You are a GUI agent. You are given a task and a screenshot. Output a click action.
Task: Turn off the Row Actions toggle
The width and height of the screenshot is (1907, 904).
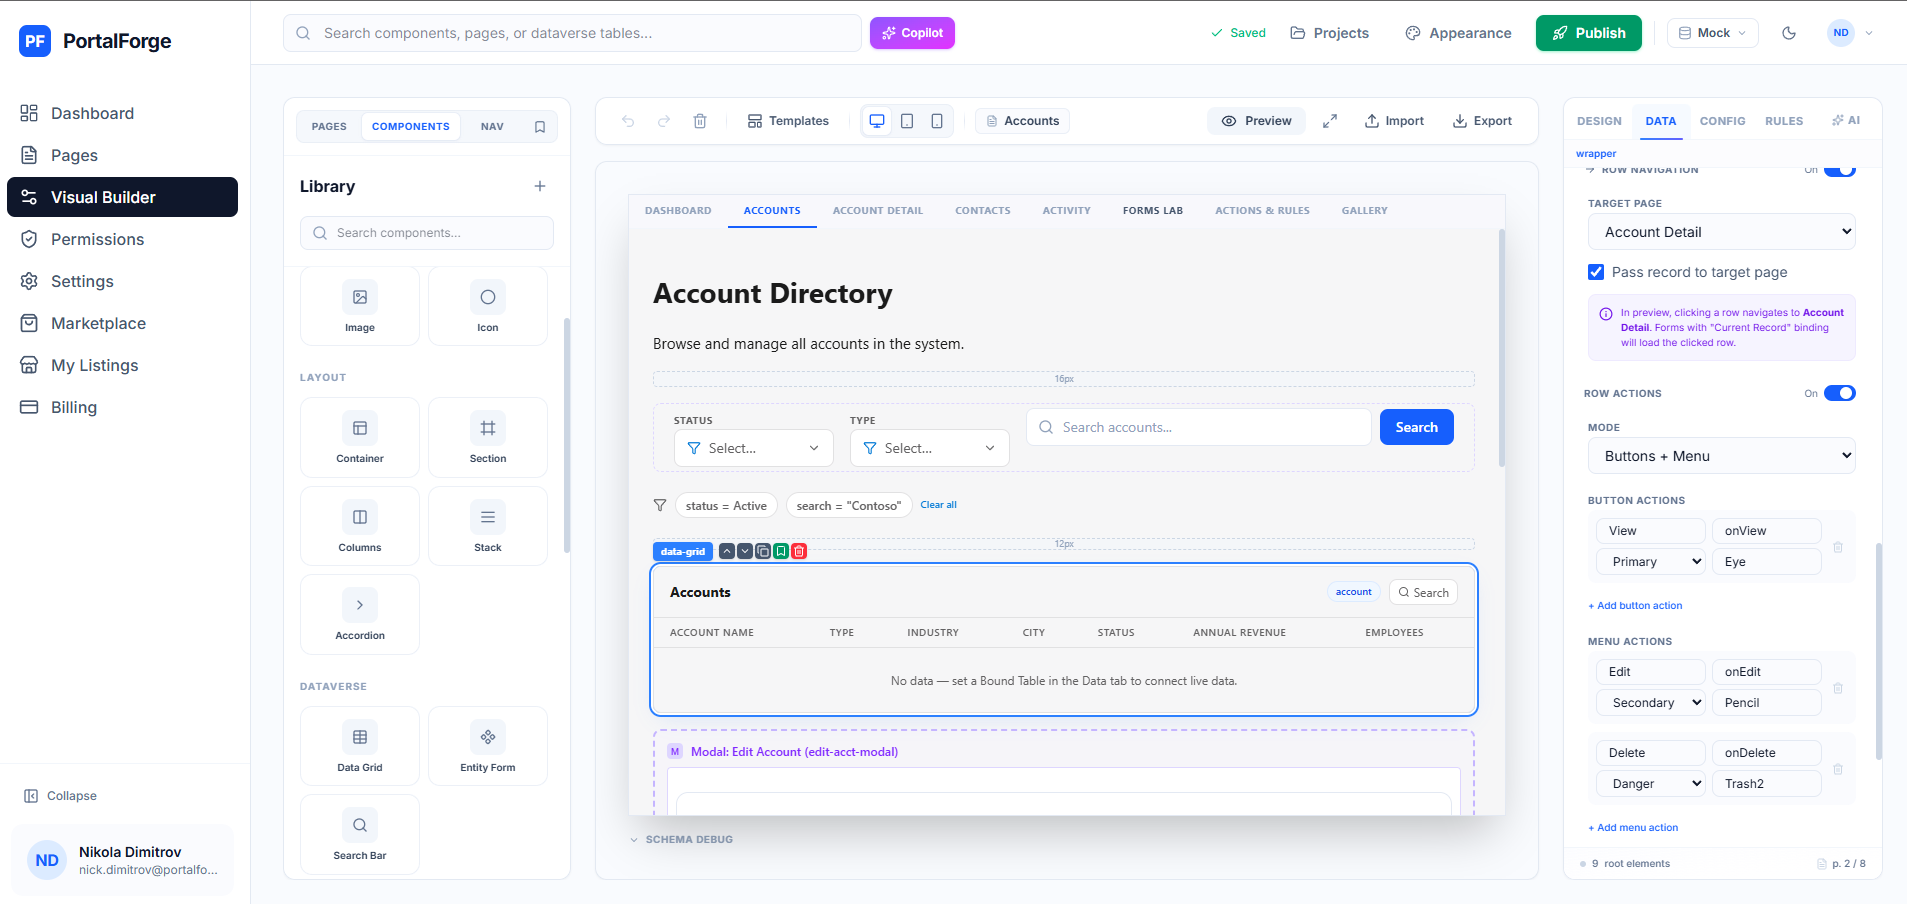(1839, 393)
